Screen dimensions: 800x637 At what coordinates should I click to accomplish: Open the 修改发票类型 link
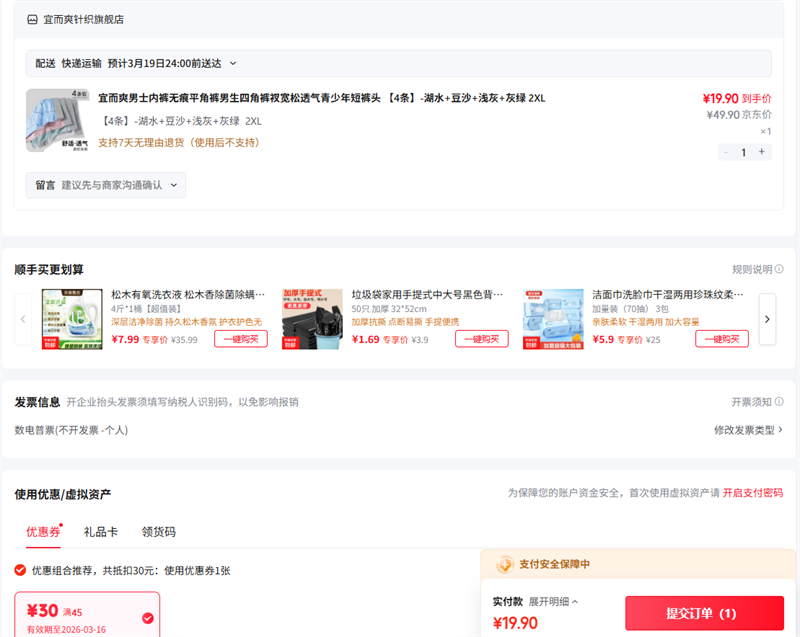[748, 430]
